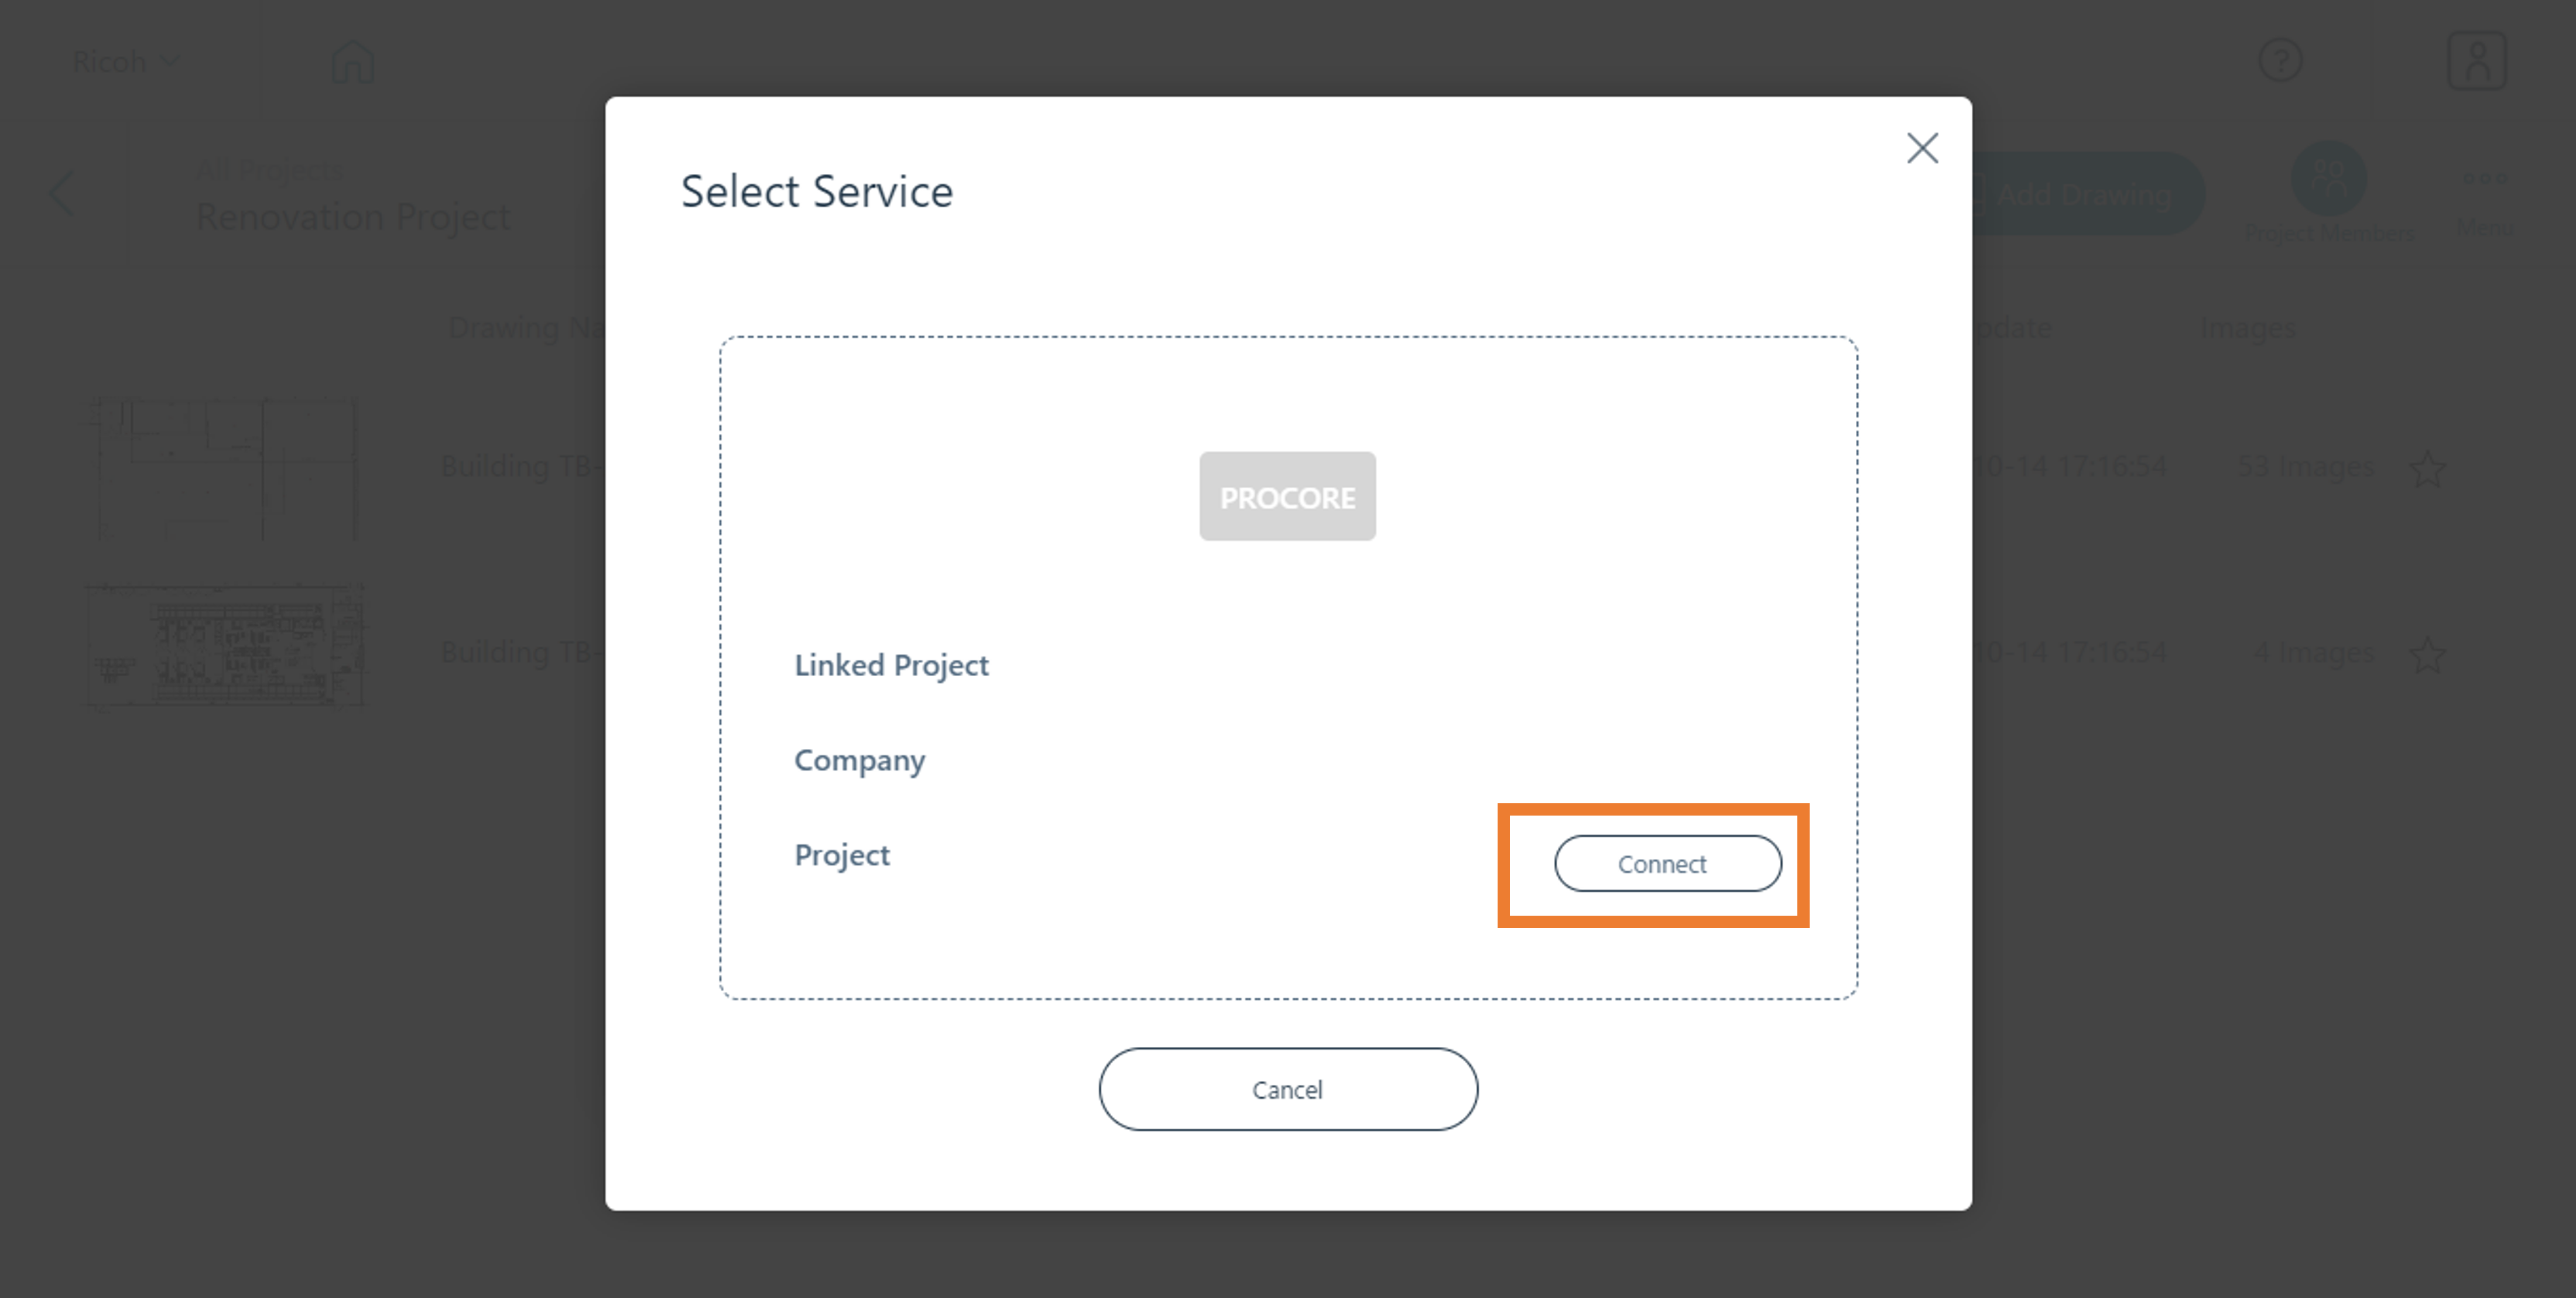Cancel the Select Service dialog

(x=1288, y=1089)
